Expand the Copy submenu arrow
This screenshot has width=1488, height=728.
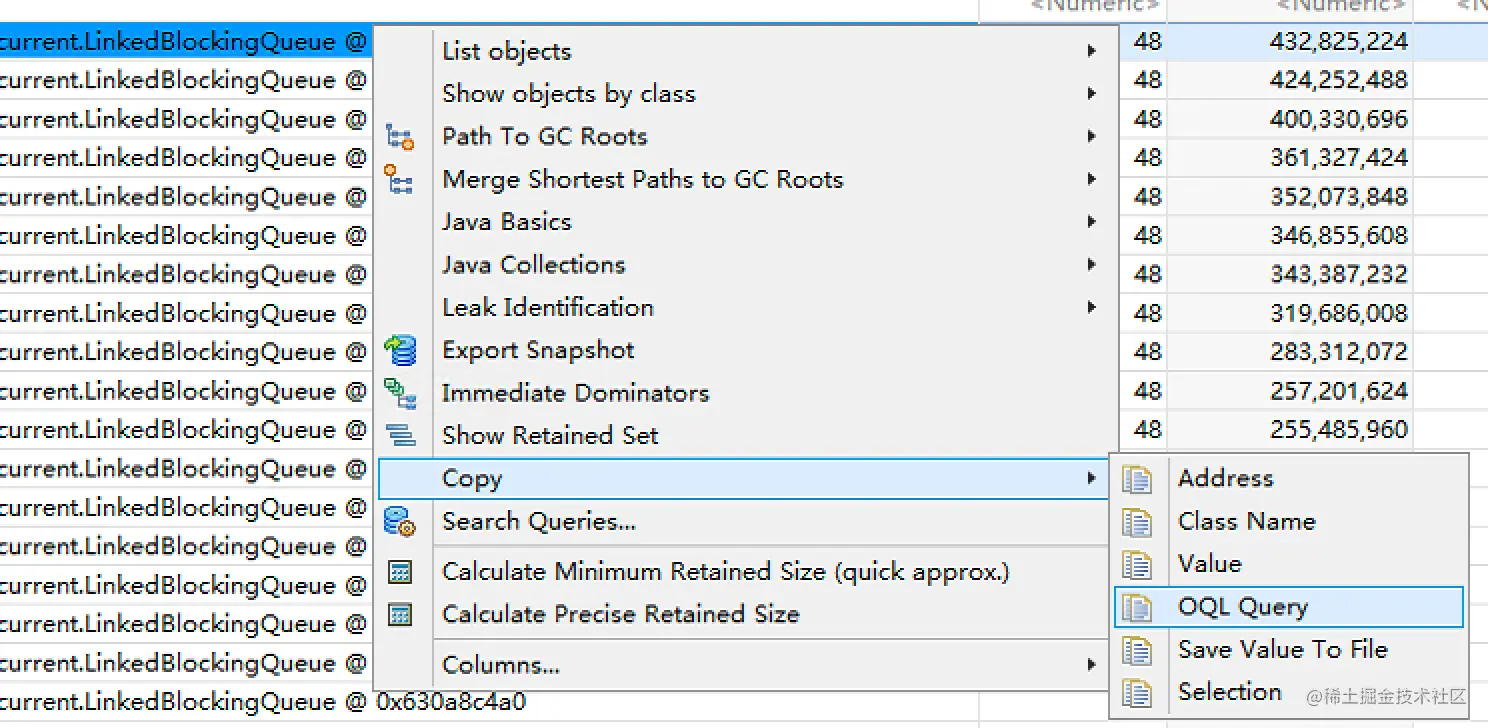point(1092,479)
